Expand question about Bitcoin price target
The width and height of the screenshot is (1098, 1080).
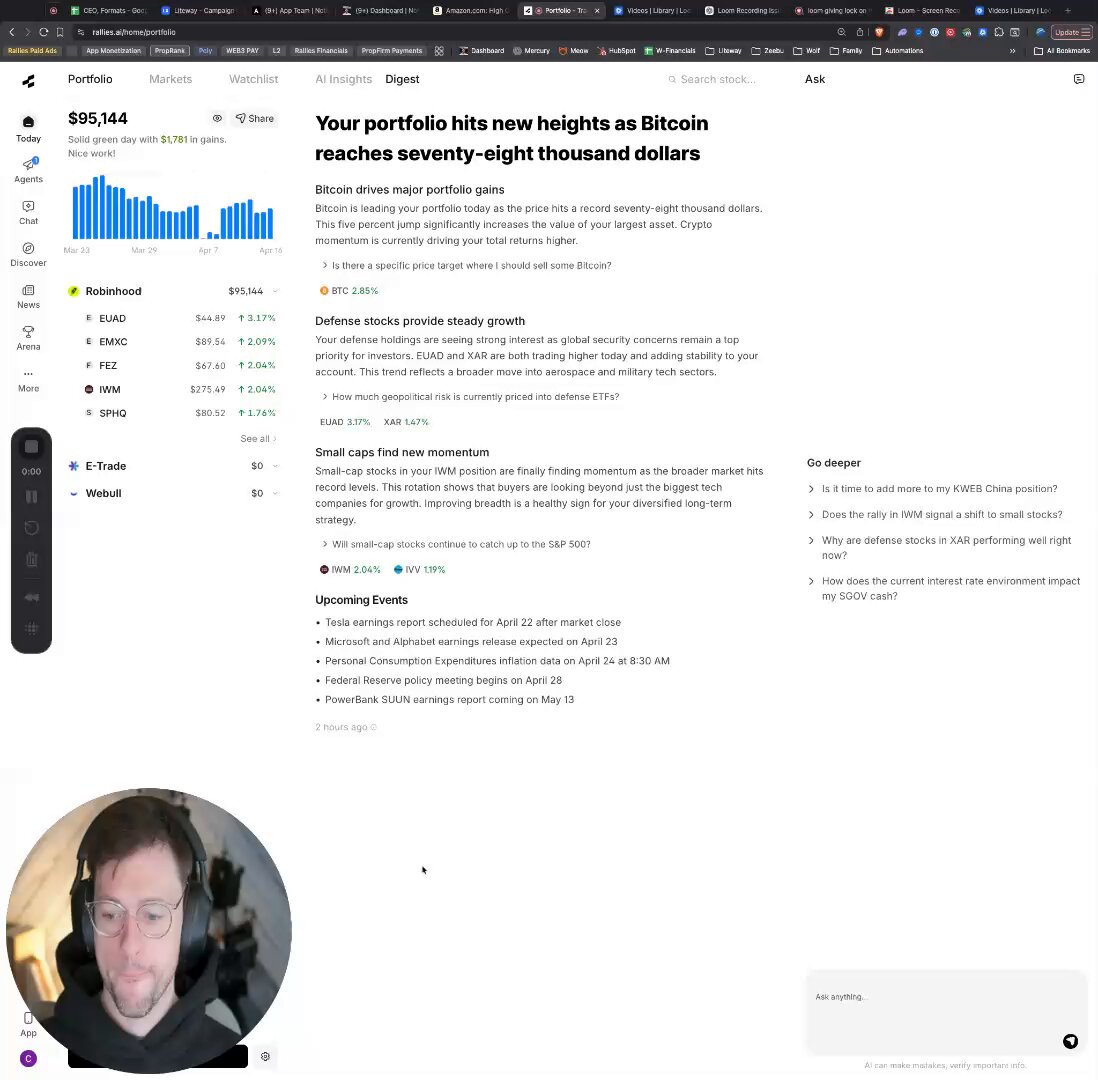(x=466, y=265)
